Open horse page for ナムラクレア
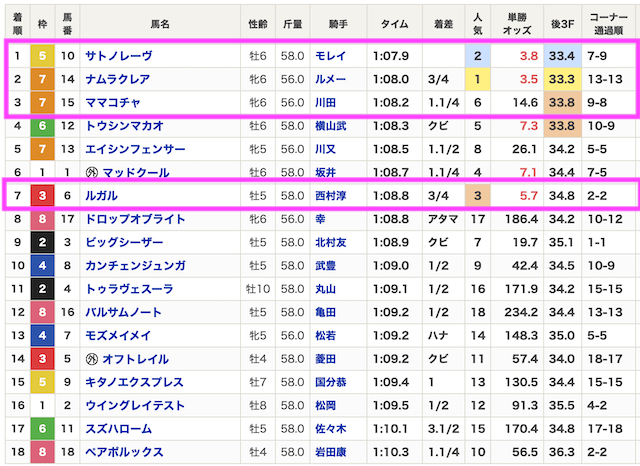 pos(118,79)
